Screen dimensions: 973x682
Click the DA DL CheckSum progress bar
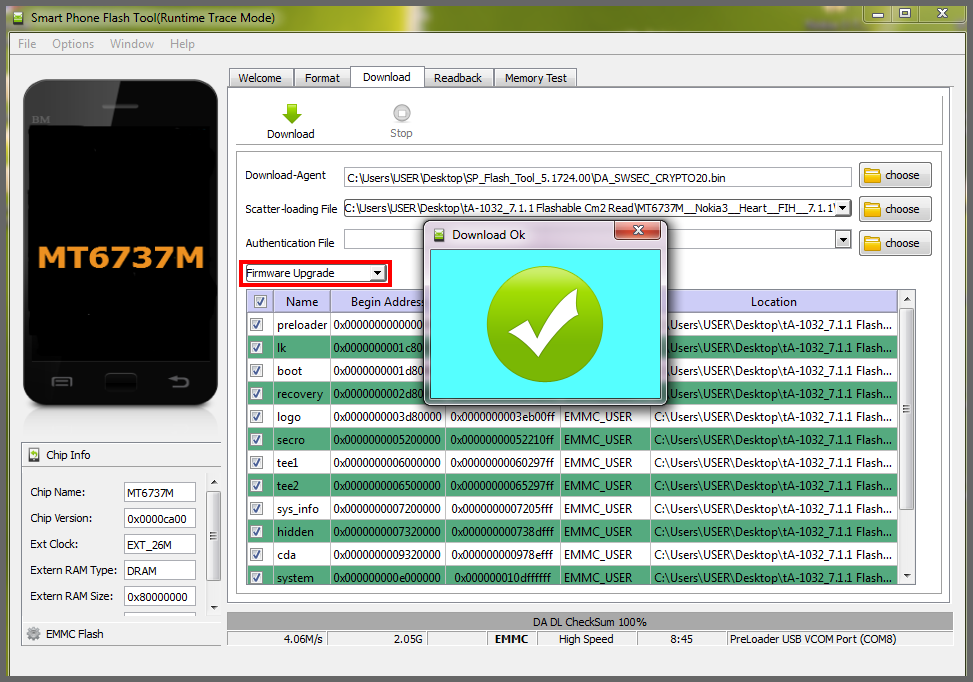pyautogui.click(x=590, y=622)
